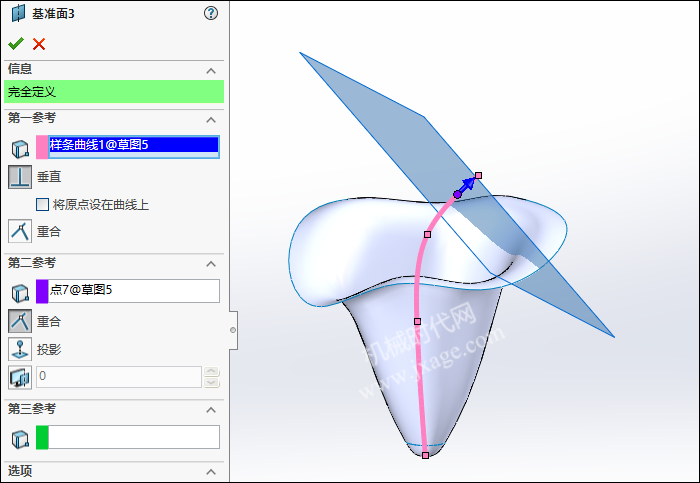Screen dimensions: 700x483
Task: Click the green third reference color swatch
Action: pos(42,437)
